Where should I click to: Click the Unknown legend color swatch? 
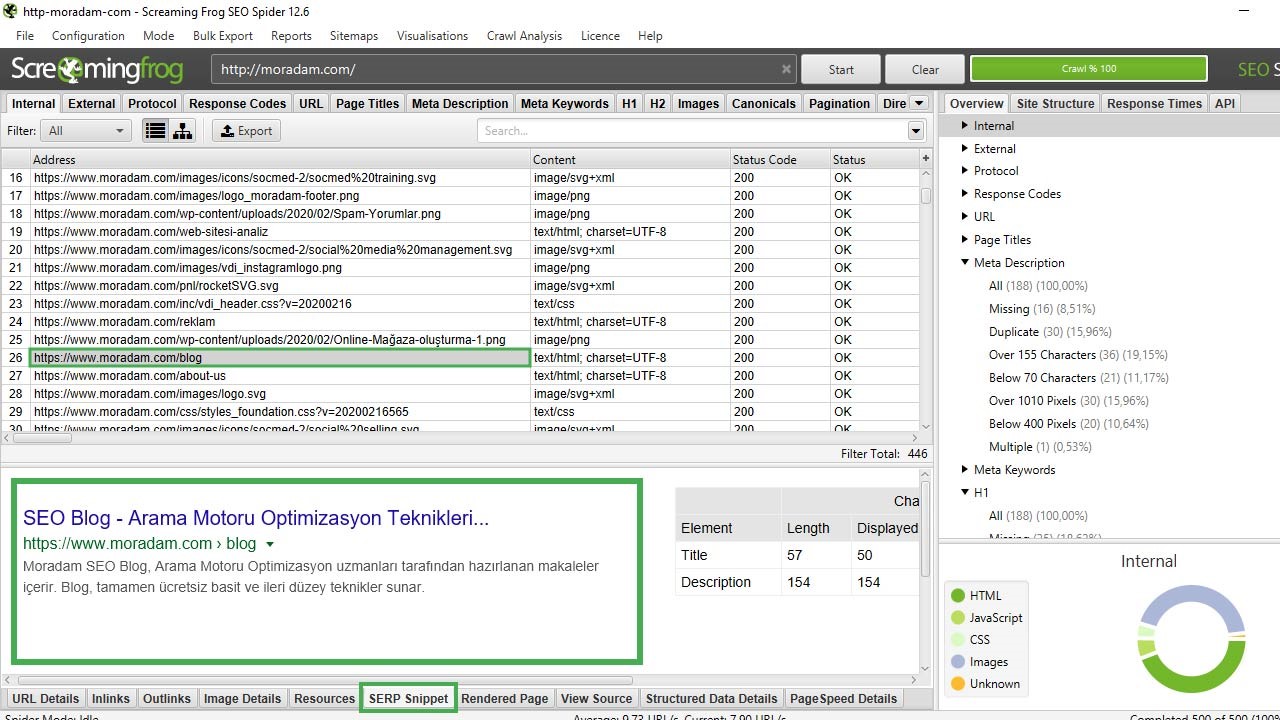coord(958,684)
